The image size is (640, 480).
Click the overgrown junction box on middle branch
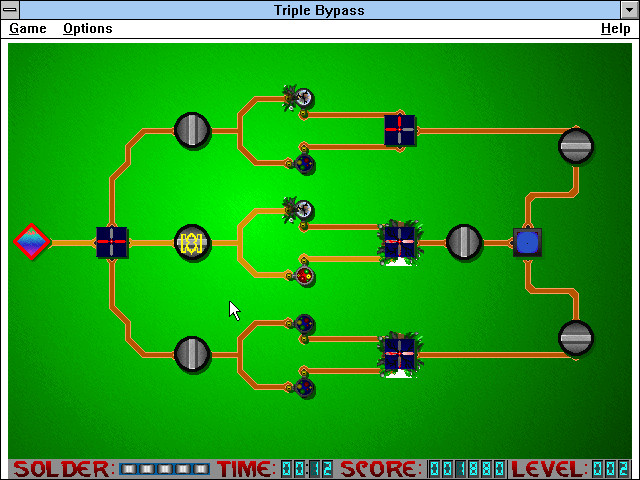[400, 242]
